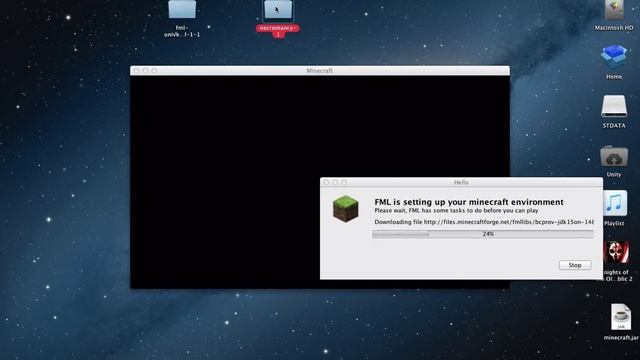Select the Playlist music file icon

click(615, 203)
